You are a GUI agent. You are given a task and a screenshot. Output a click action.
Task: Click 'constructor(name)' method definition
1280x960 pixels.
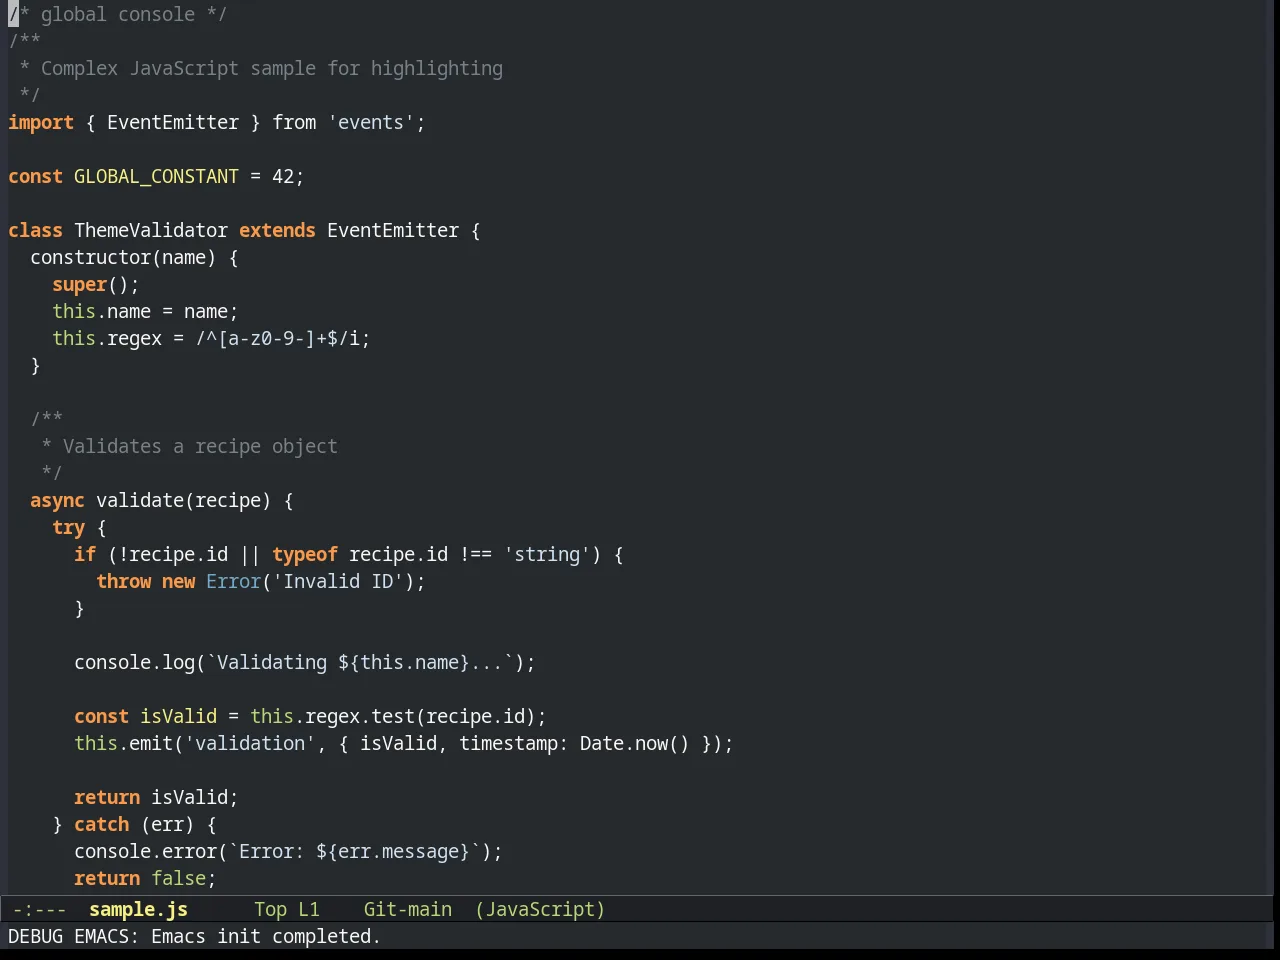[x=123, y=257]
